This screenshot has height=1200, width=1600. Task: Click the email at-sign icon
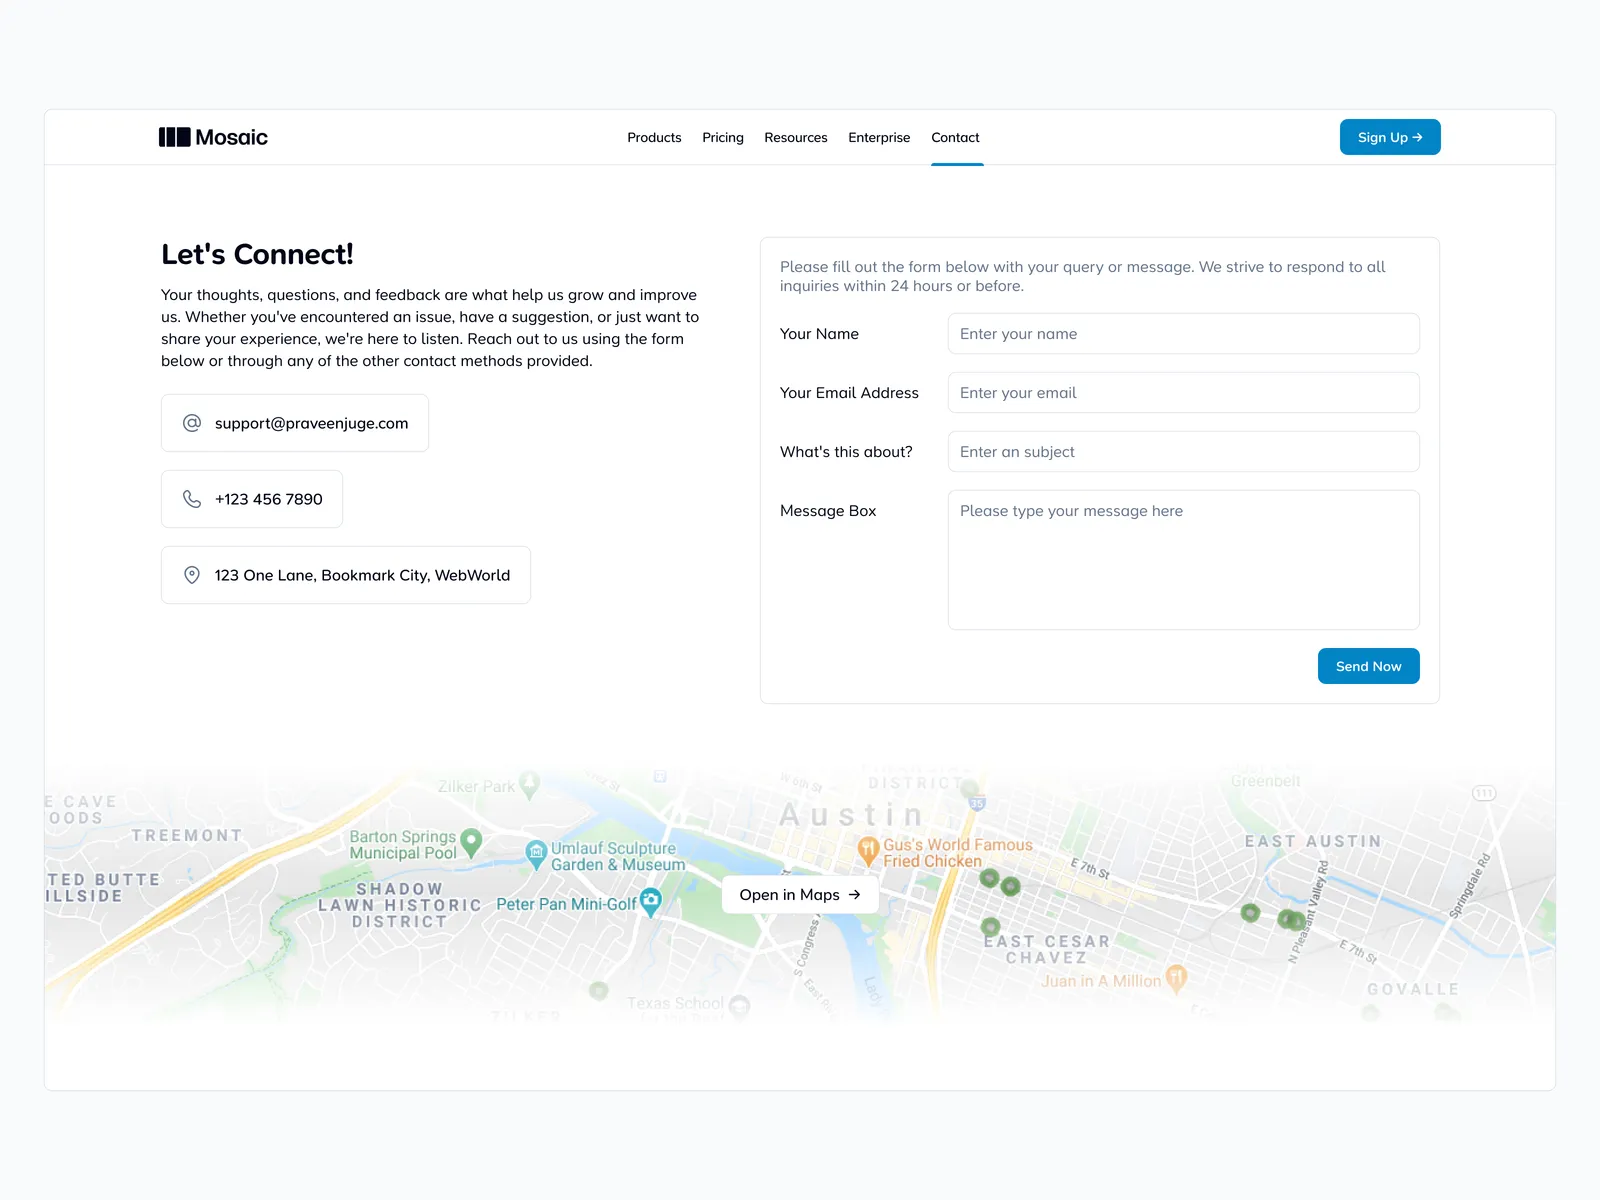(x=192, y=423)
